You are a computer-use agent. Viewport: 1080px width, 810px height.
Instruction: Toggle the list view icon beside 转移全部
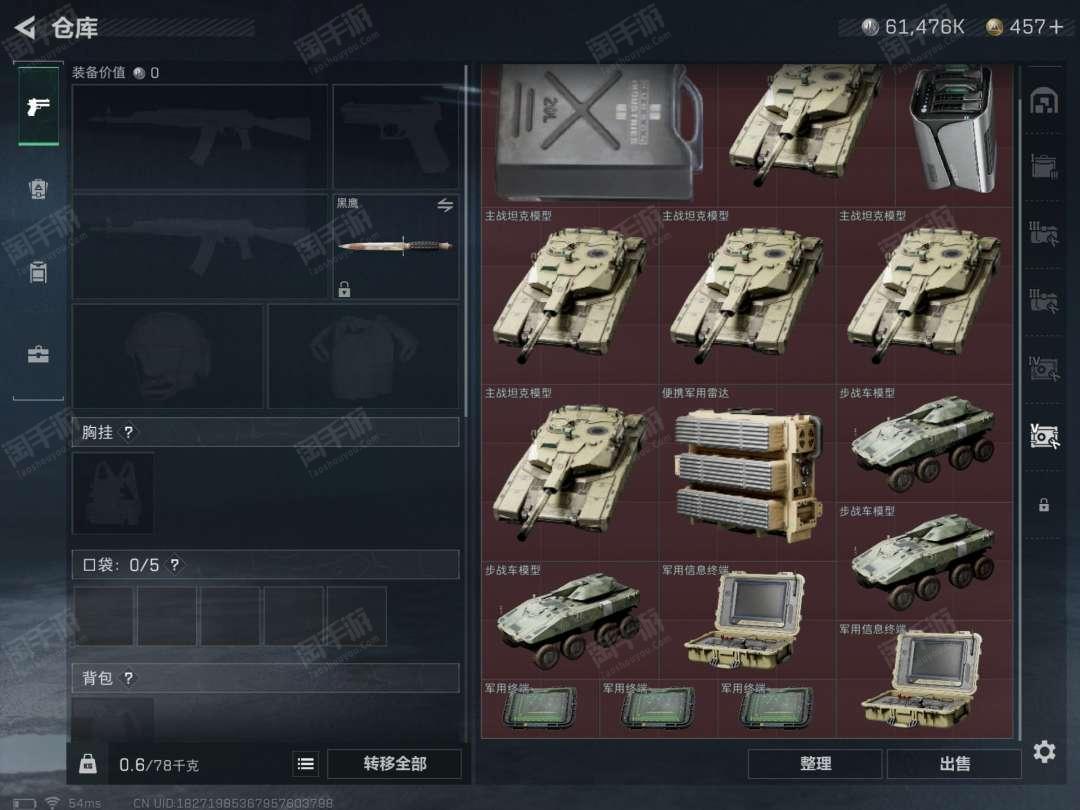click(x=306, y=764)
